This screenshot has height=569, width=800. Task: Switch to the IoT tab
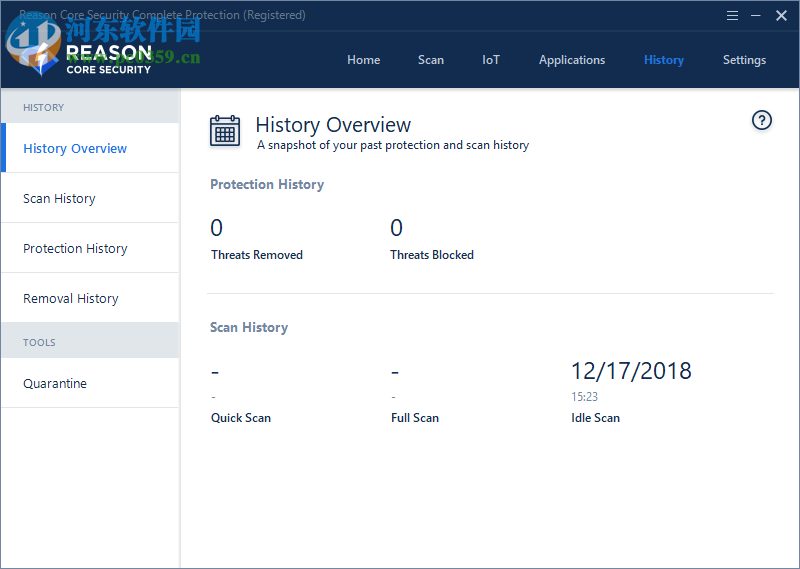(491, 60)
